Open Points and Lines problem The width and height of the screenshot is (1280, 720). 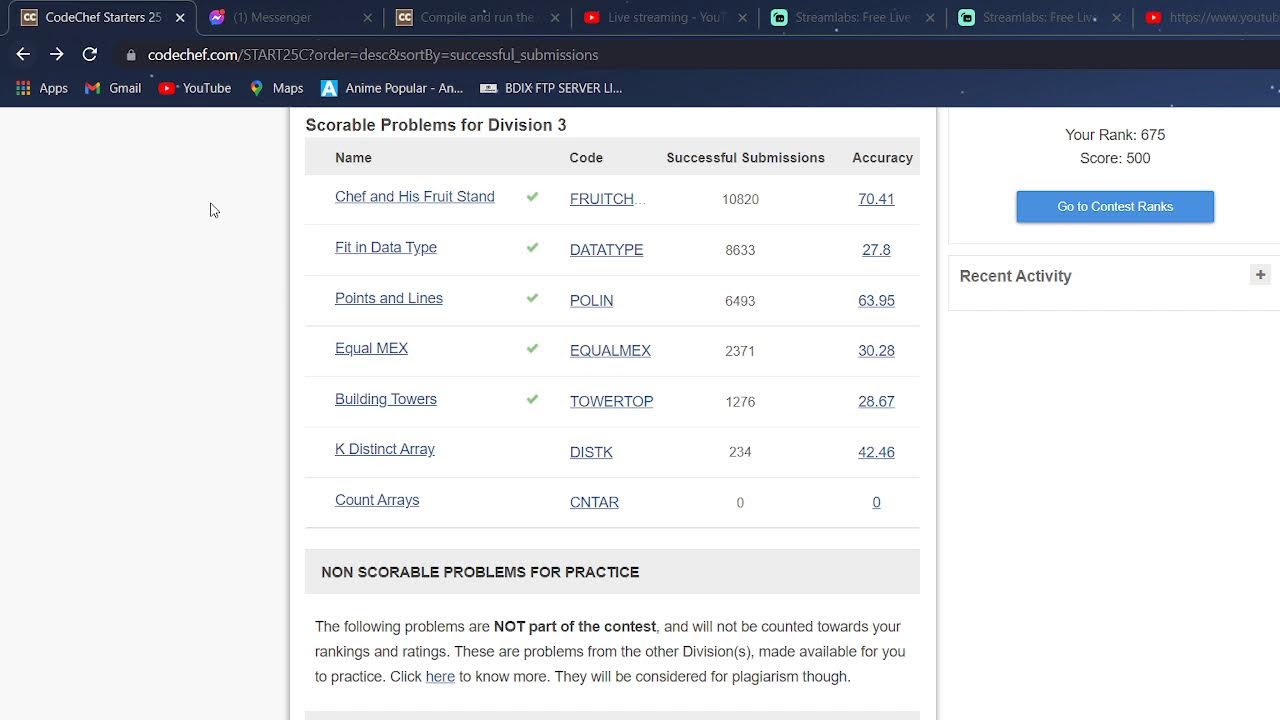tap(389, 298)
